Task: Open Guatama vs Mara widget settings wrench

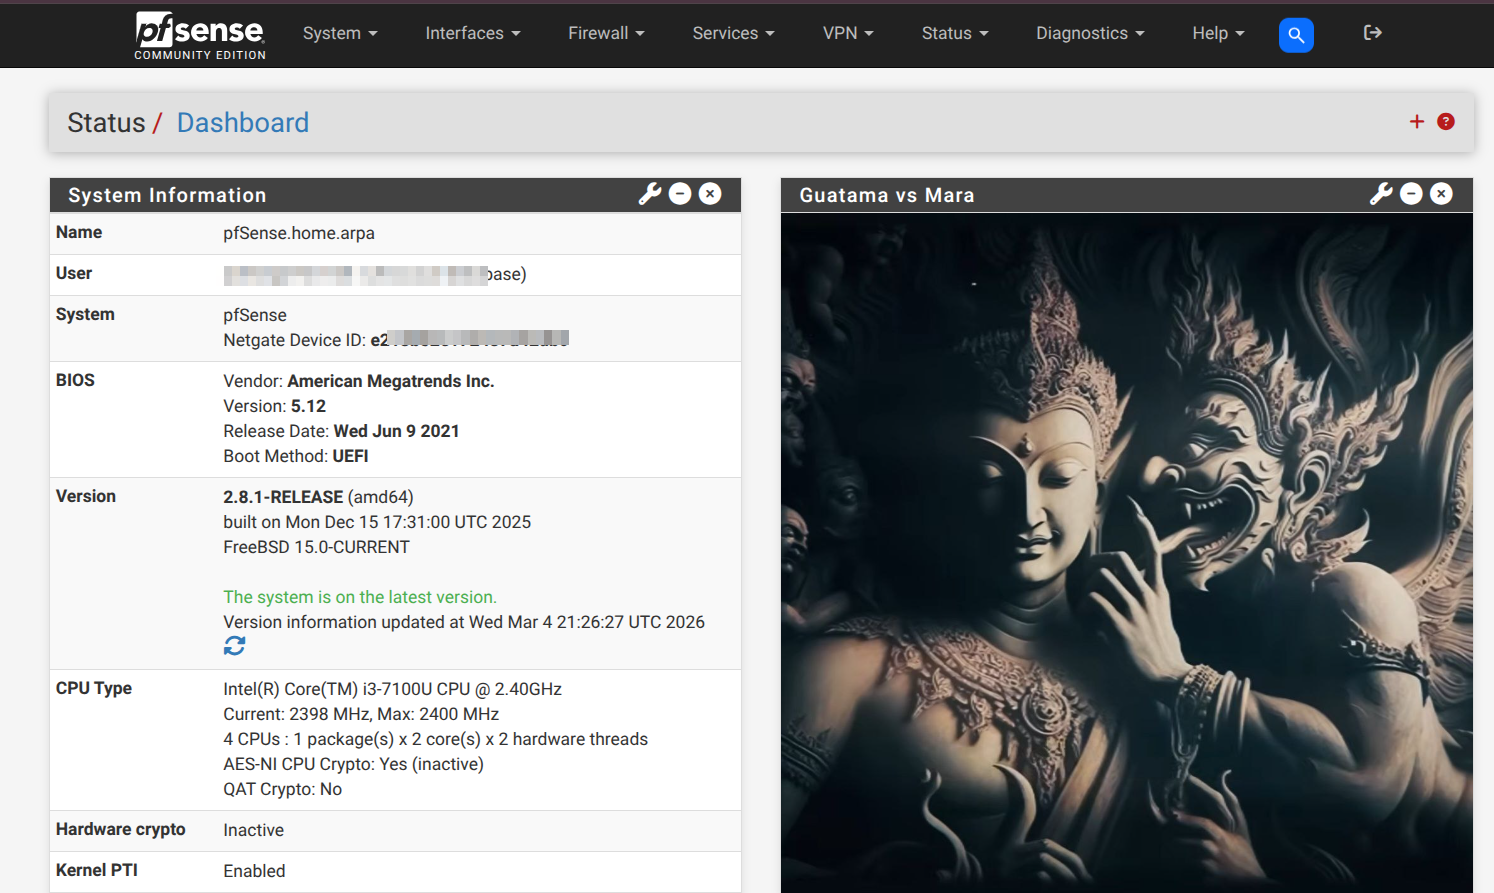Action: tap(1381, 194)
